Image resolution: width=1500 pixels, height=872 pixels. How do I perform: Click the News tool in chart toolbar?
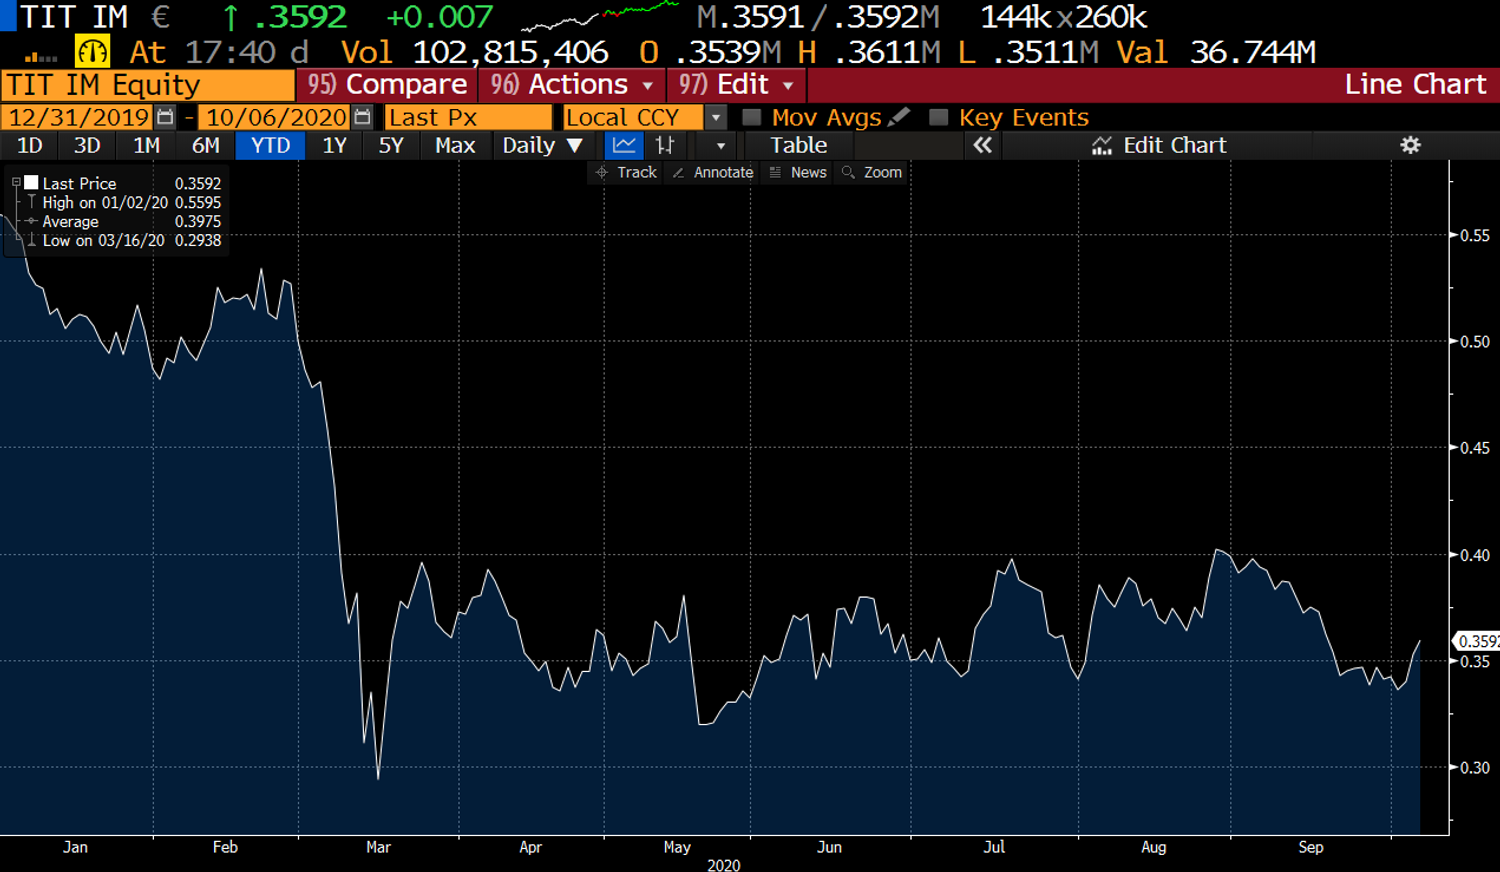tap(798, 172)
